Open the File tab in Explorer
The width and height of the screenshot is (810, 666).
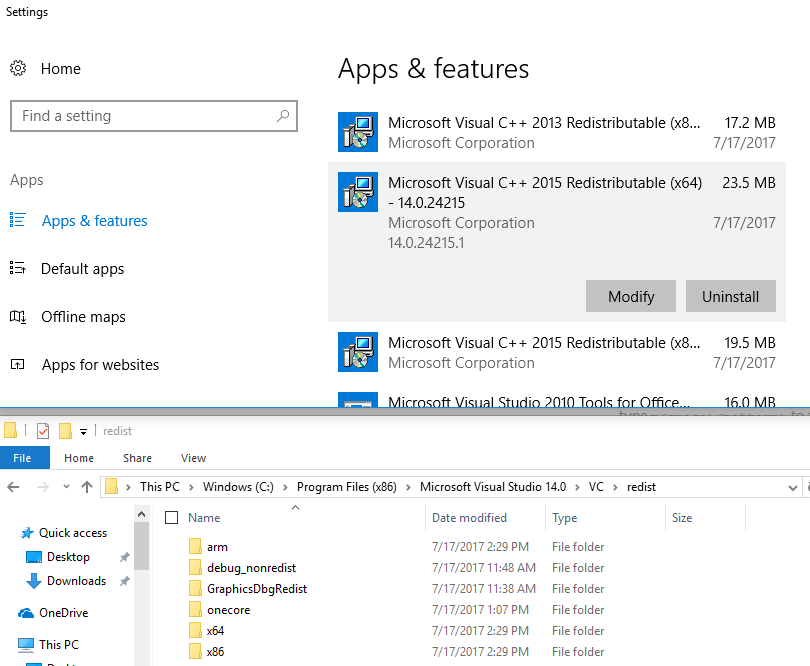pos(22,458)
